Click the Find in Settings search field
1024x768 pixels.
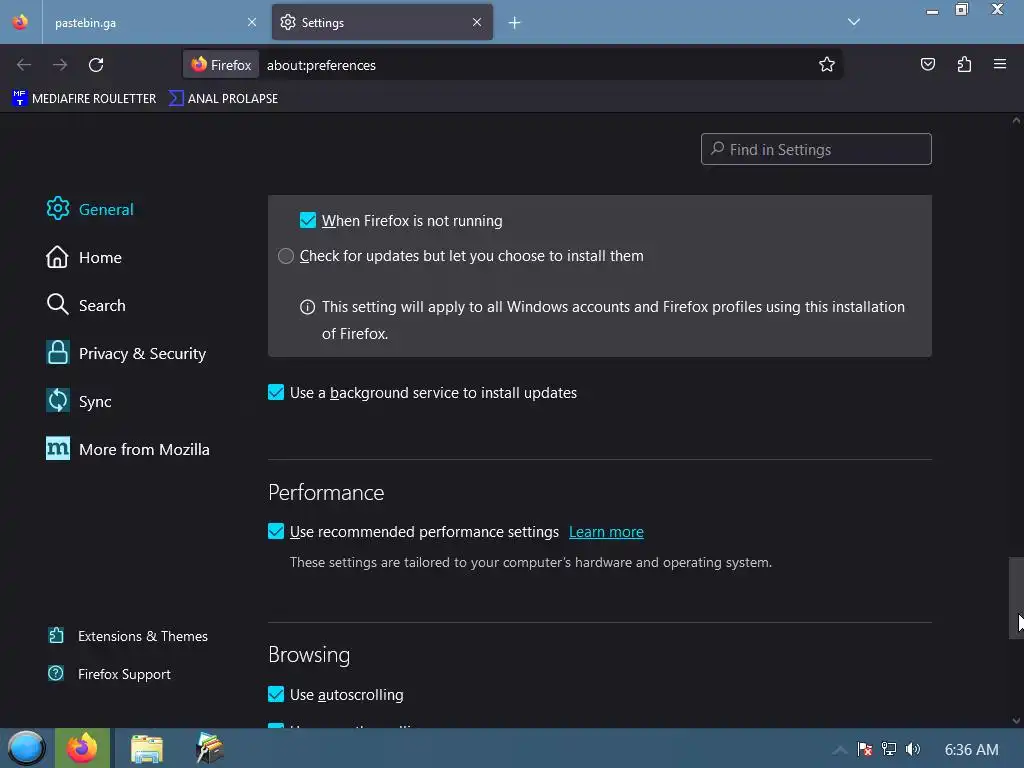click(816, 150)
